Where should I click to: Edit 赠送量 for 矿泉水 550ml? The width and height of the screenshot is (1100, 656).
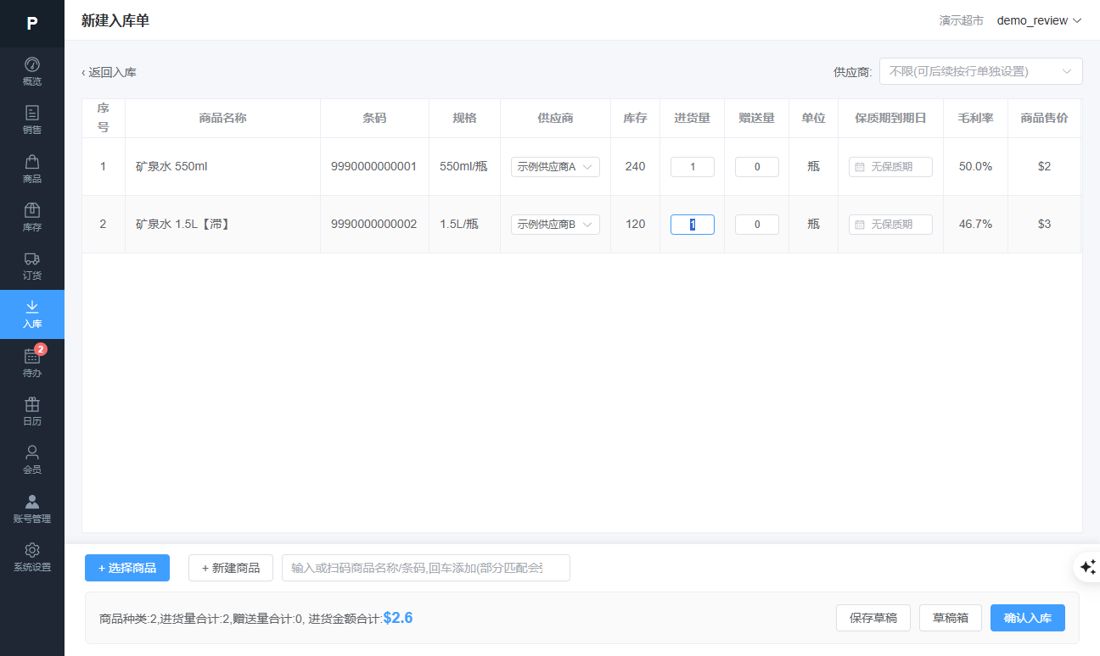pyautogui.click(x=757, y=167)
